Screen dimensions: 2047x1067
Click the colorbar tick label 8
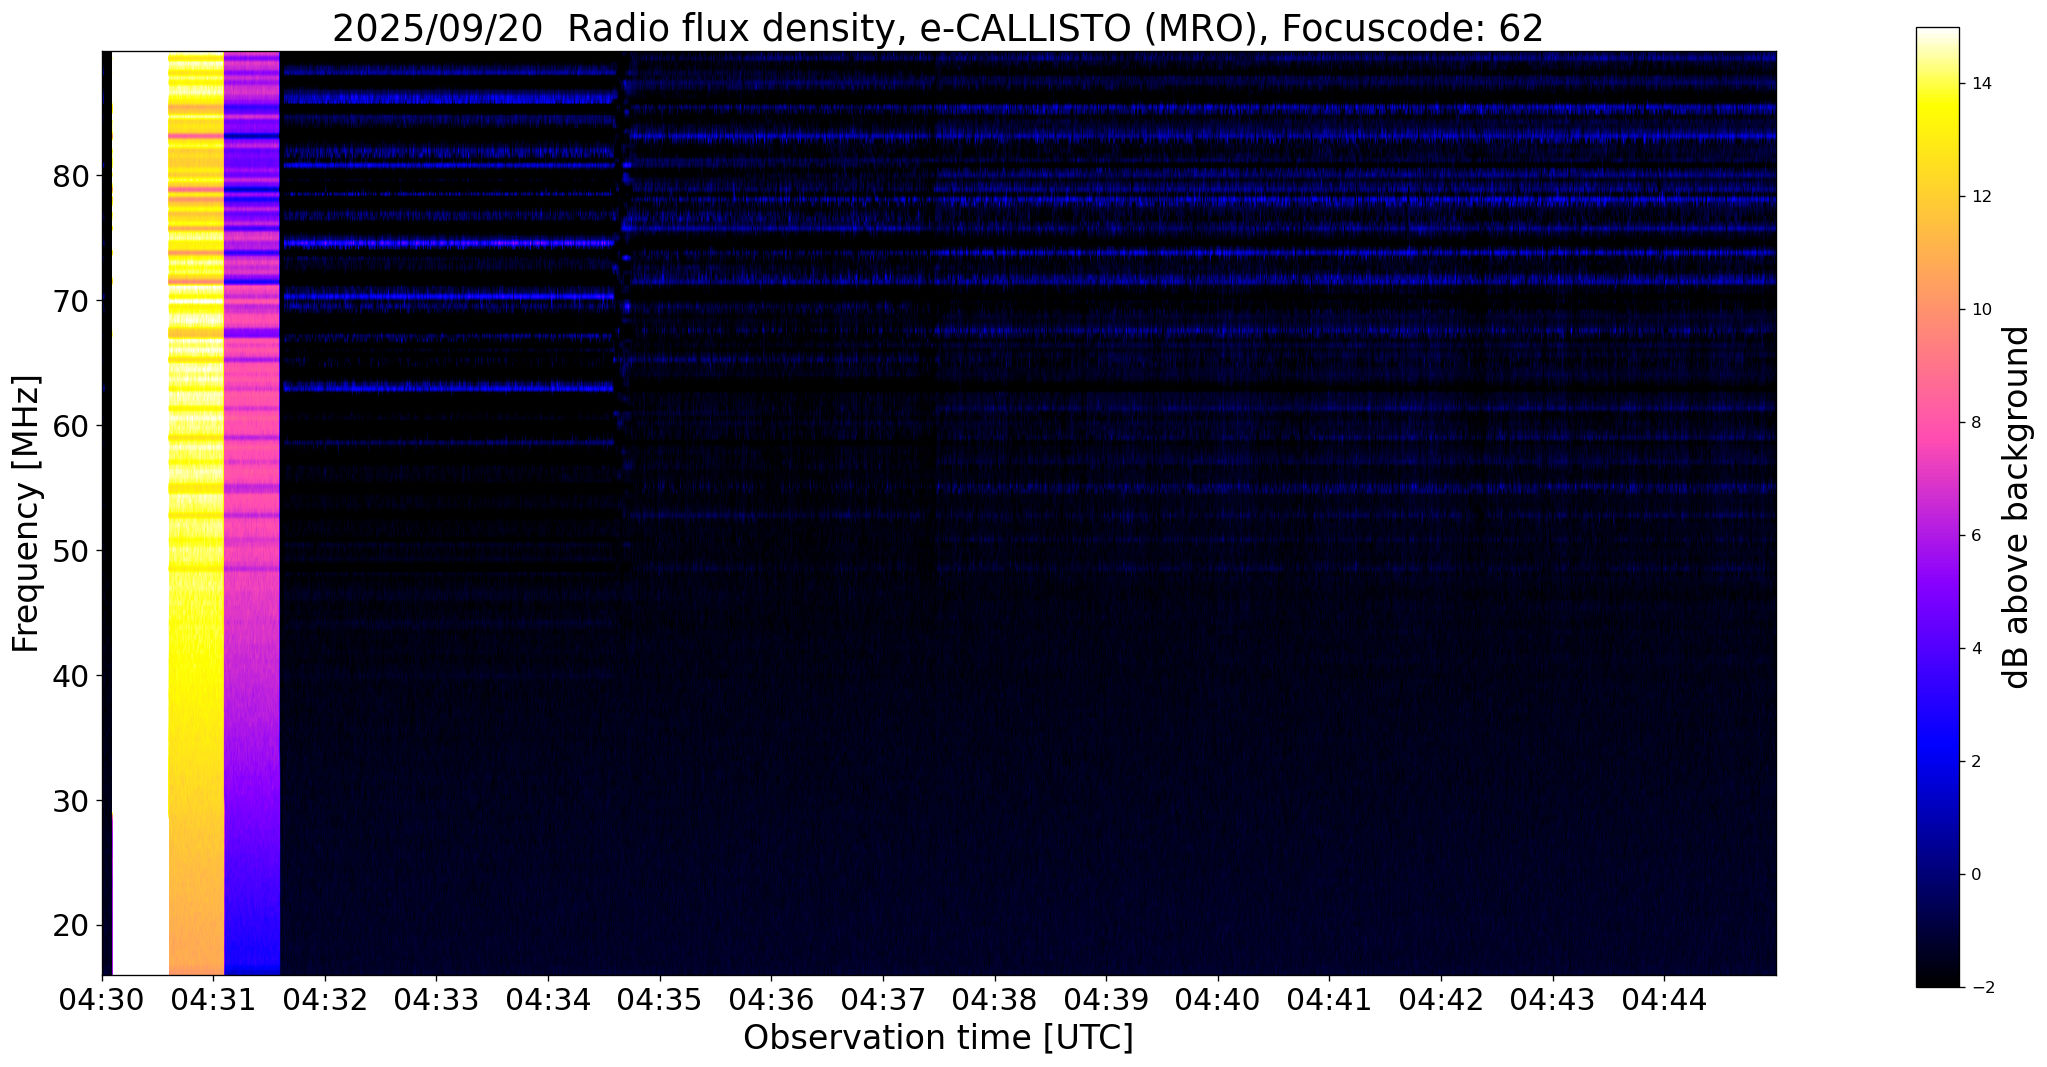pos(1975,423)
